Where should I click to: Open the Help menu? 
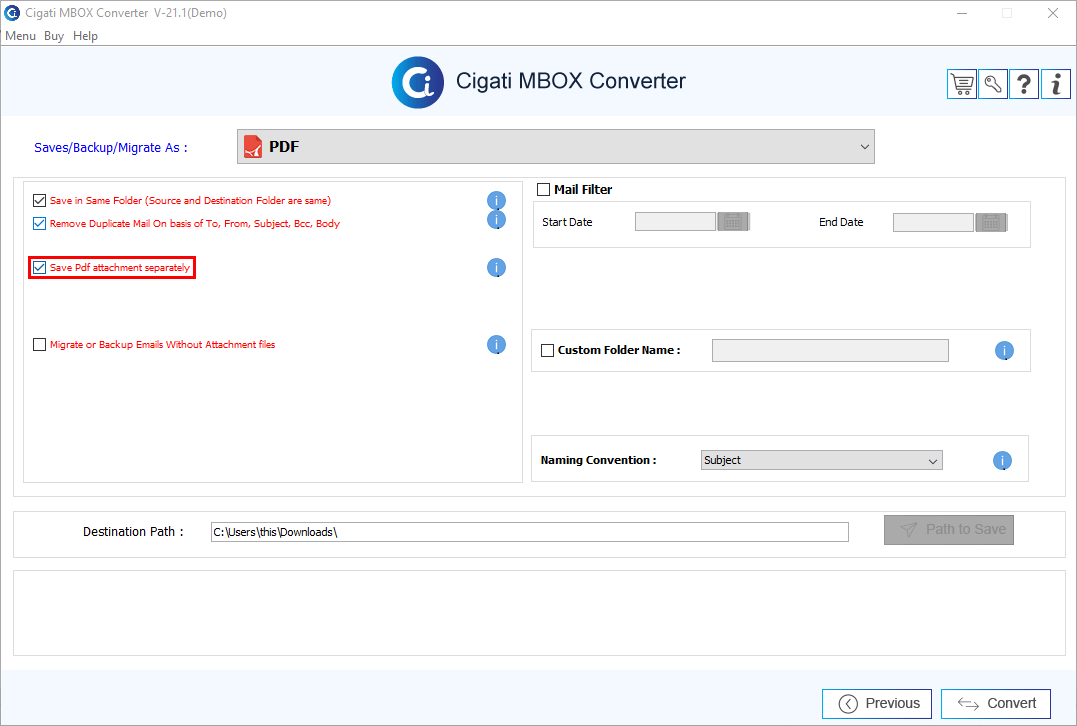pos(85,36)
